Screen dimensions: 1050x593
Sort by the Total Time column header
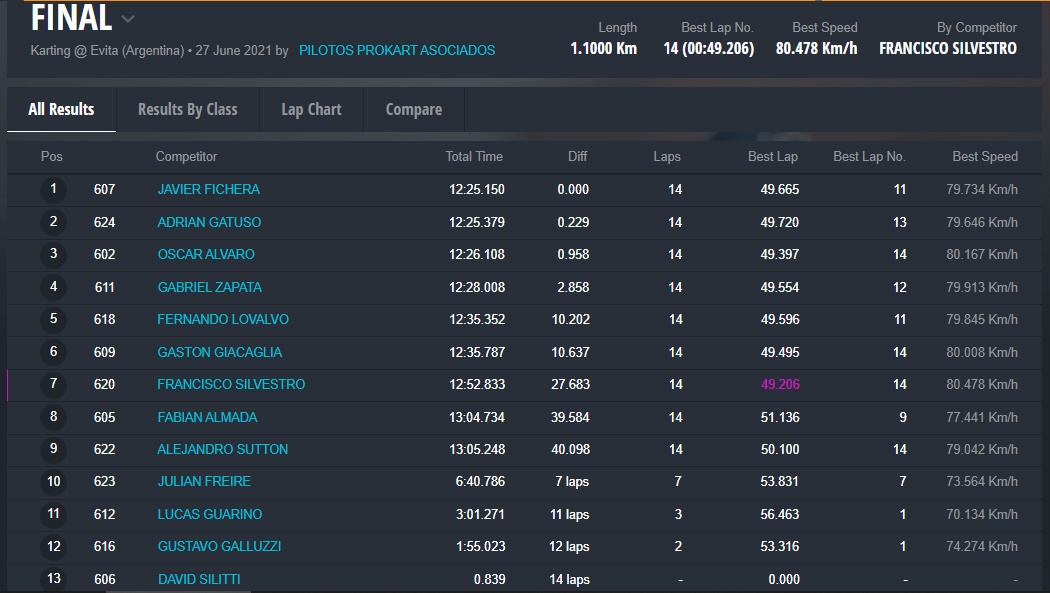[474, 156]
